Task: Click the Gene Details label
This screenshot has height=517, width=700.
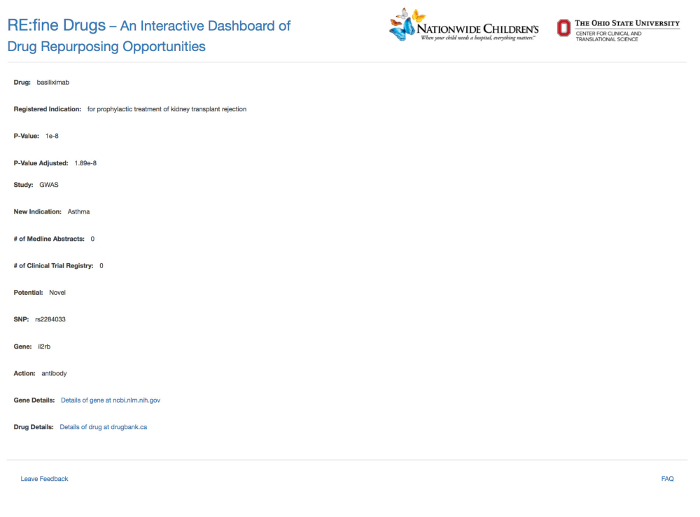Action: [x=34, y=400]
